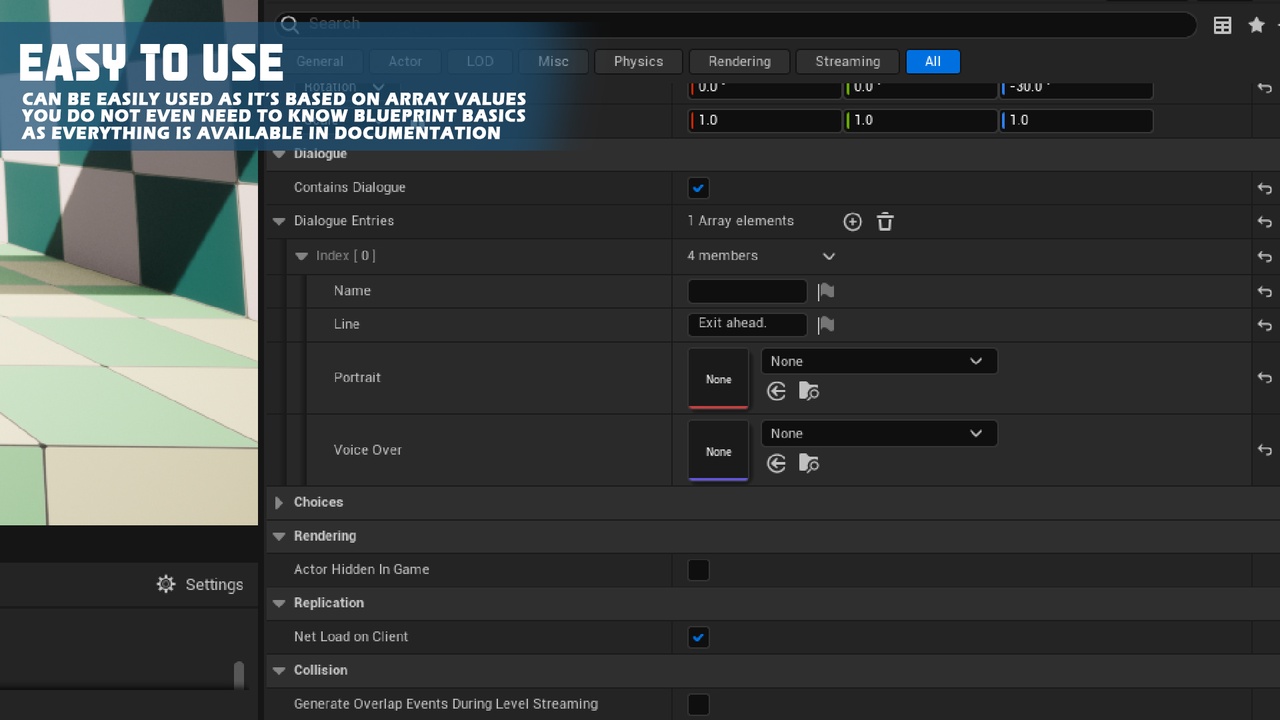Delete all Dialogue Entries array elements

coord(884,221)
